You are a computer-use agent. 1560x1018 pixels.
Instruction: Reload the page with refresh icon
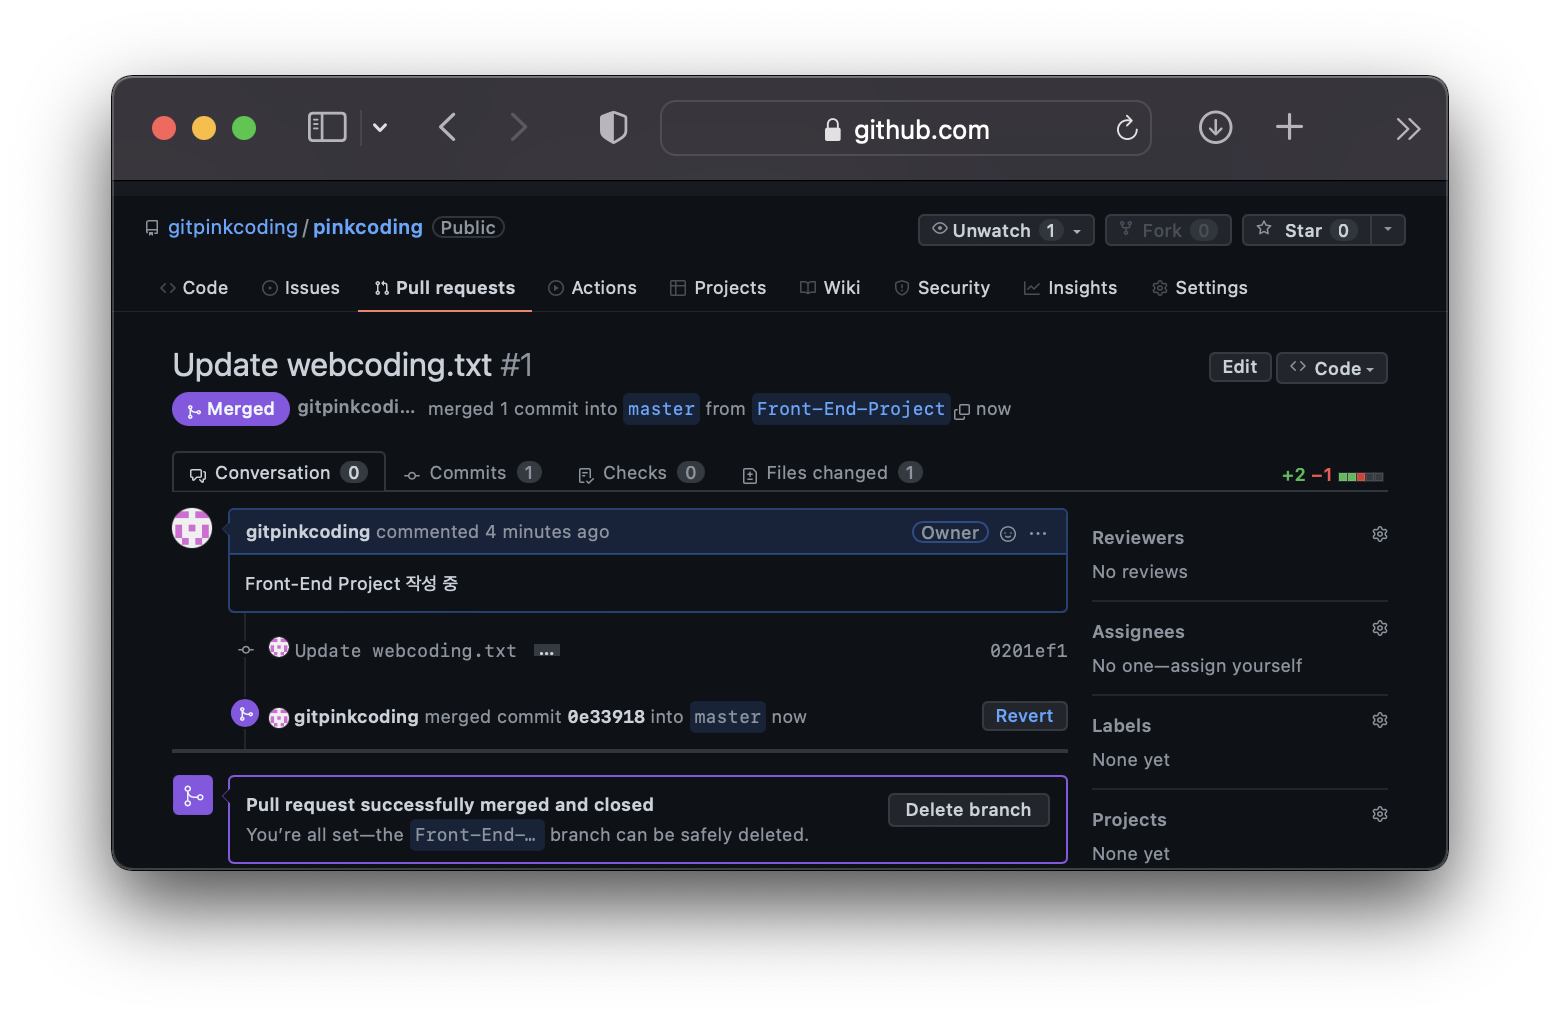pyautogui.click(x=1127, y=128)
